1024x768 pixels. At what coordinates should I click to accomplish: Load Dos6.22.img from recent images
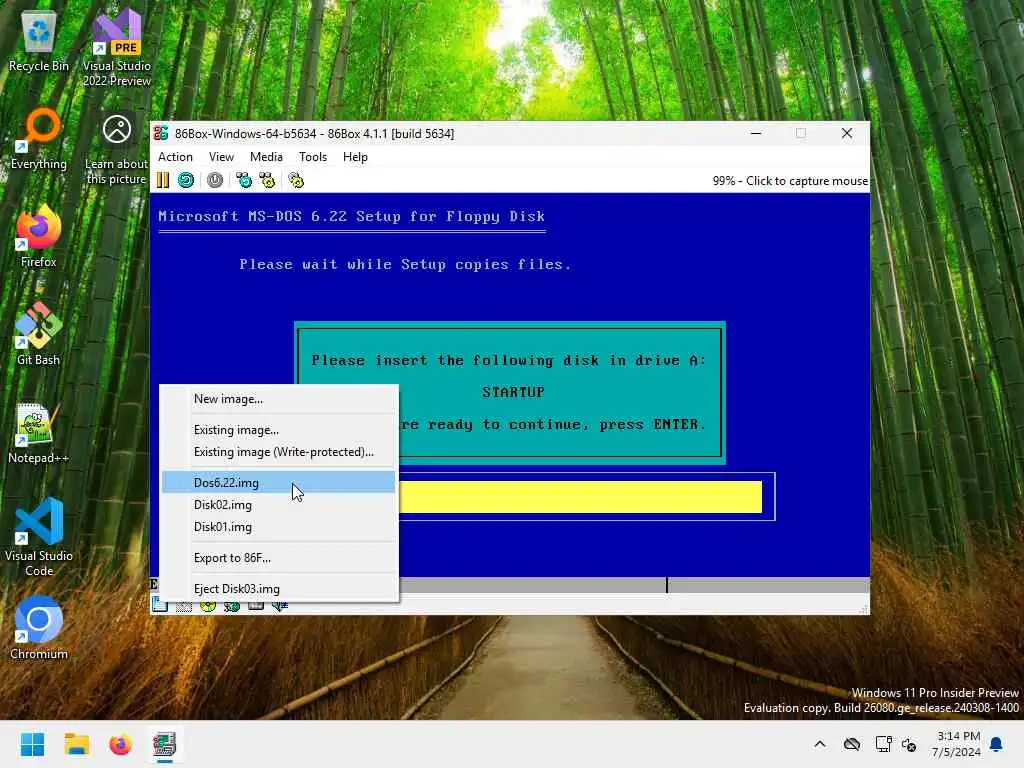[x=279, y=483]
